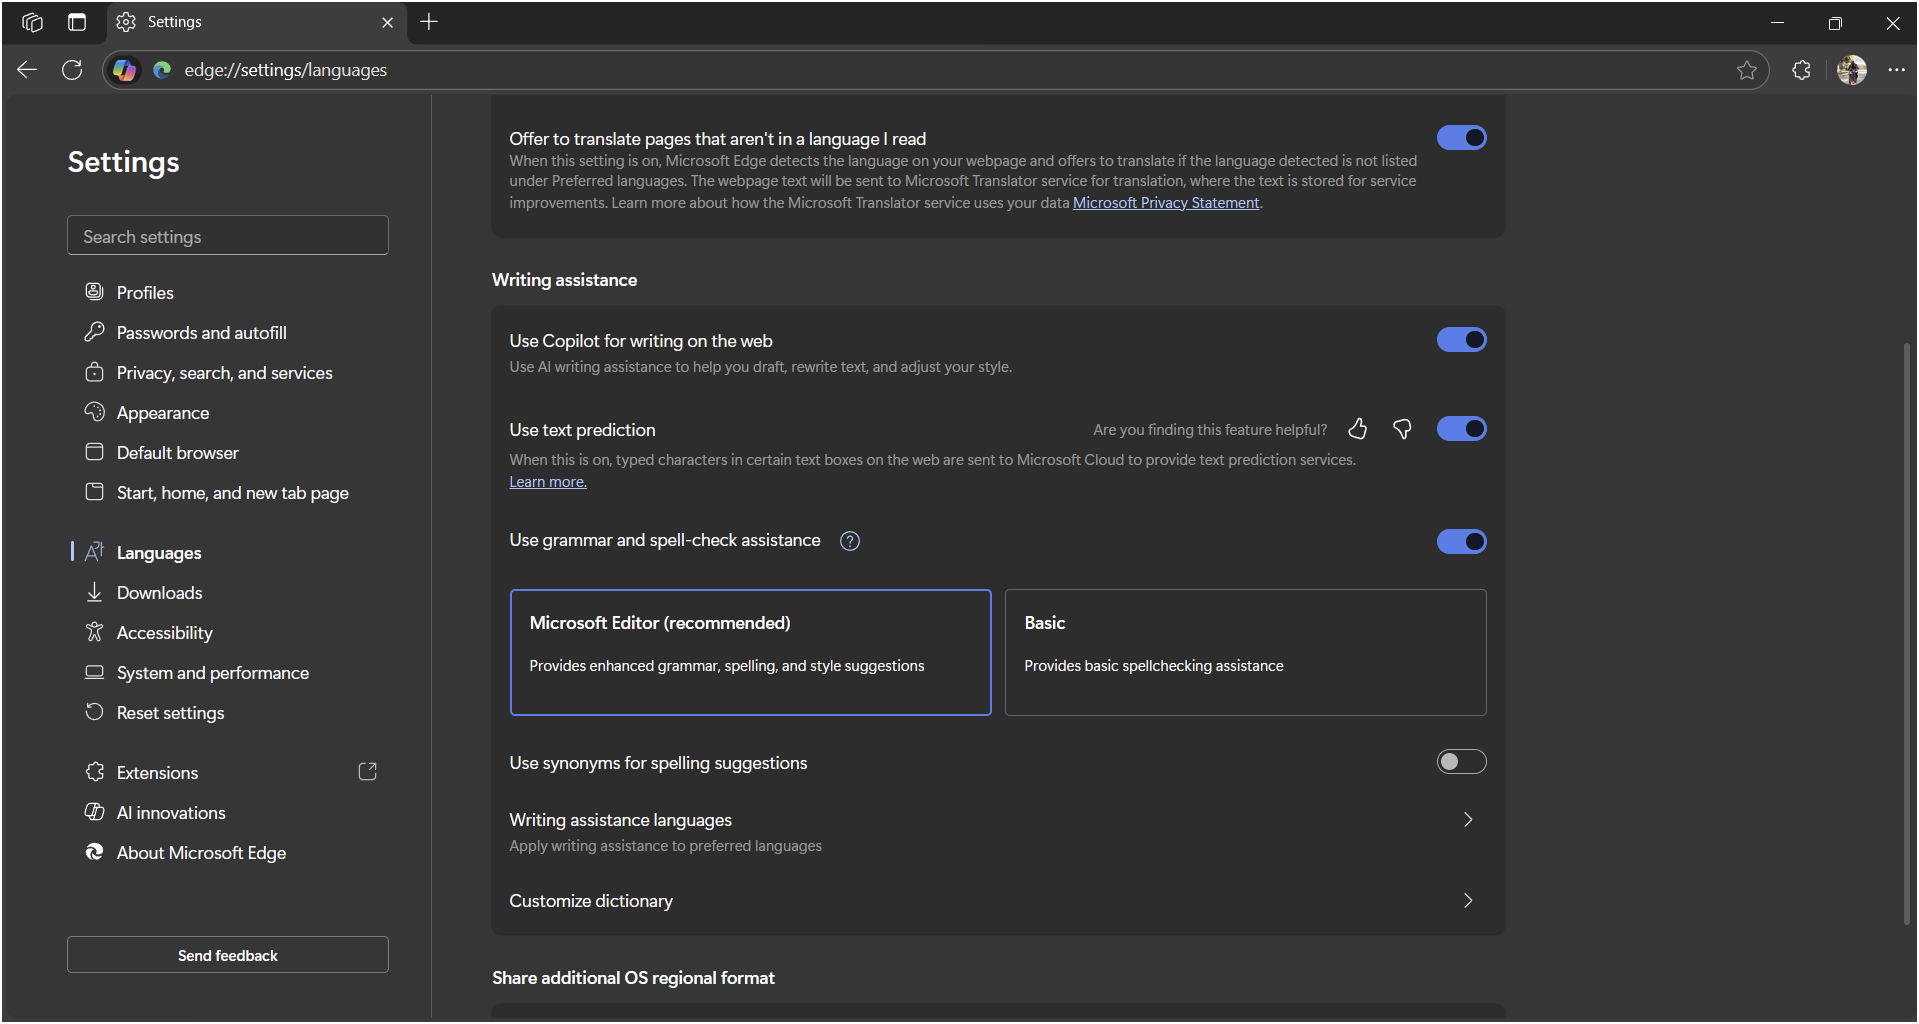Click the Send feedback button
This screenshot has width=1919, height=1024.
point(228,955)
